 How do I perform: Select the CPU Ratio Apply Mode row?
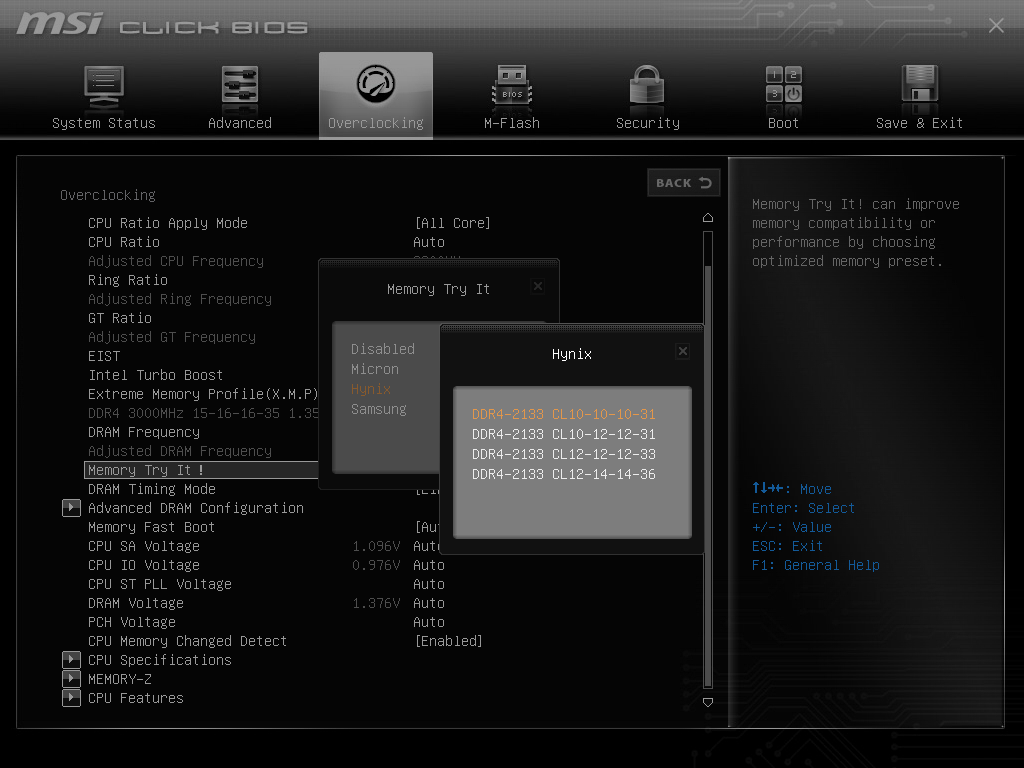tap(168, 223)
